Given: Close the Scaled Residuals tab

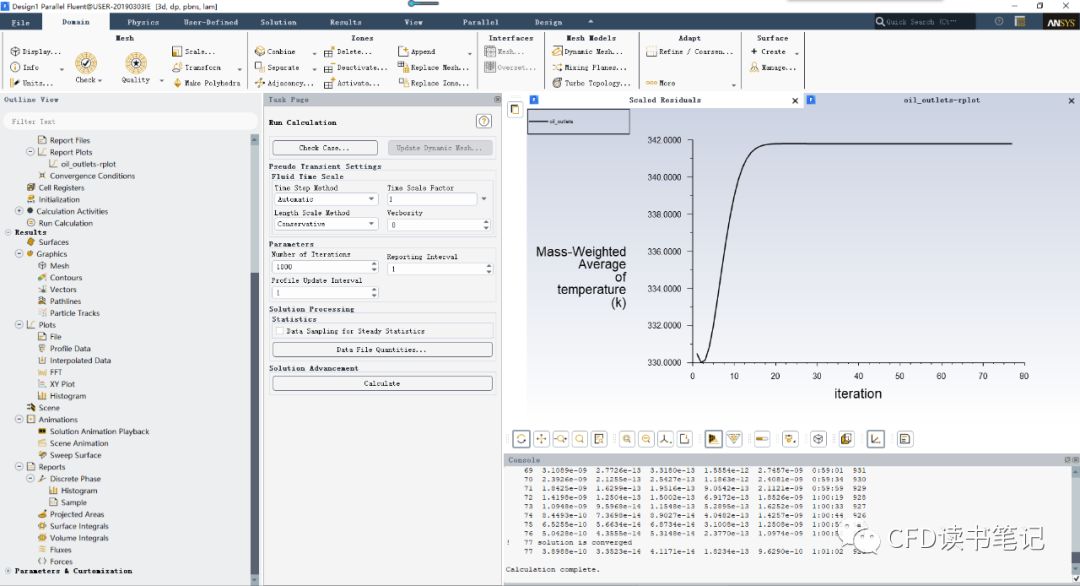Looking at the screenshot, I should click(x=795, y=101).
